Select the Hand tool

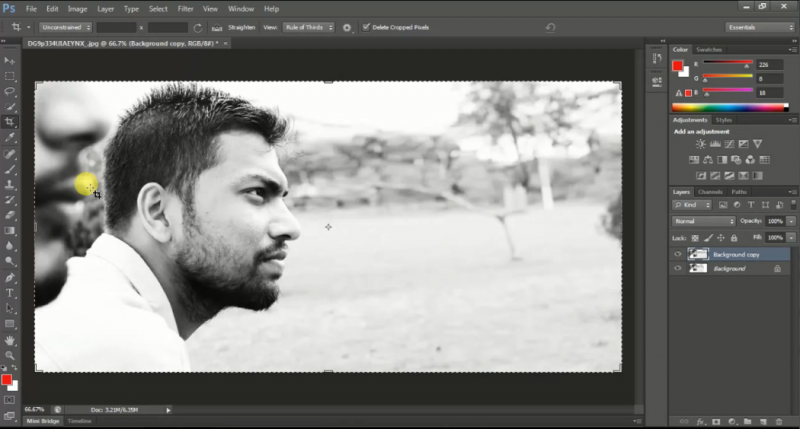point(10,340)
